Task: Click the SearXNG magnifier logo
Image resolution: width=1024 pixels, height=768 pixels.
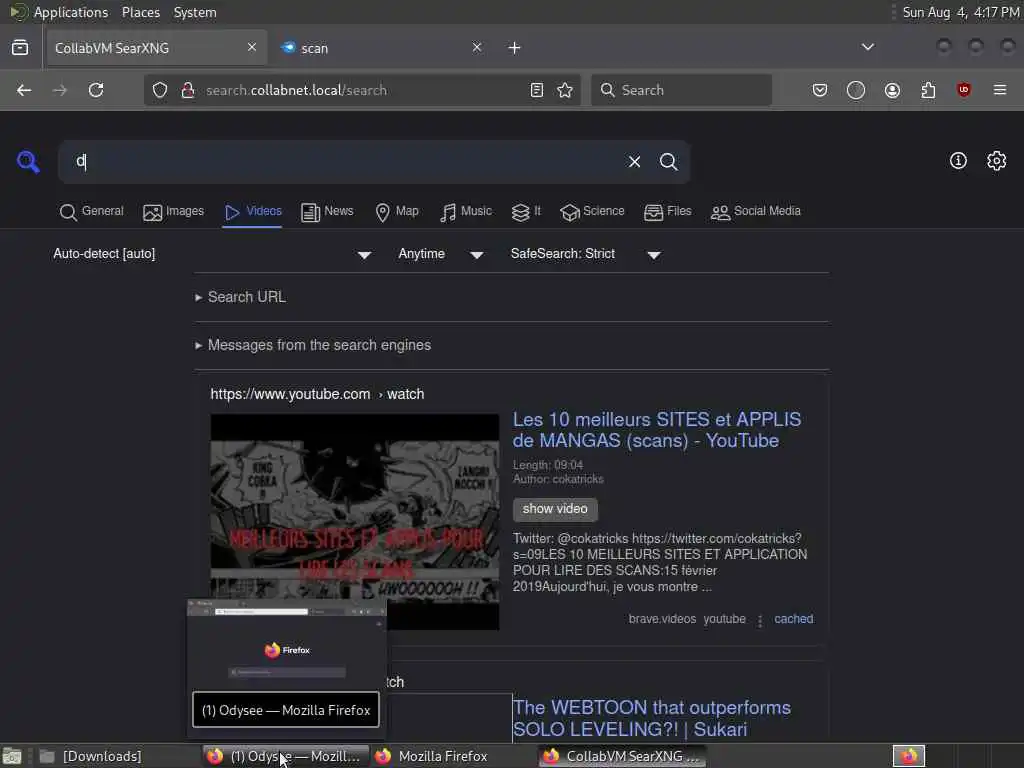Action: (28, 161)
